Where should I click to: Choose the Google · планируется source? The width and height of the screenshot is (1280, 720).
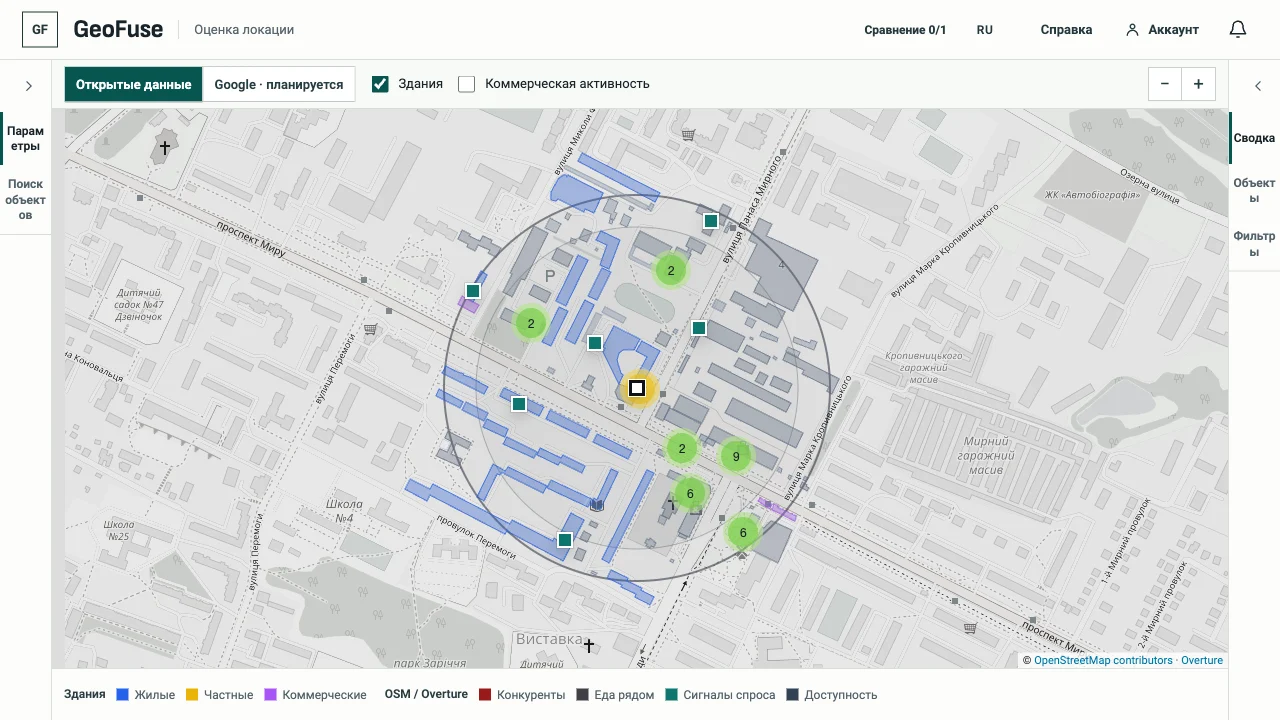pyautogui.click(x=279, y=85)
